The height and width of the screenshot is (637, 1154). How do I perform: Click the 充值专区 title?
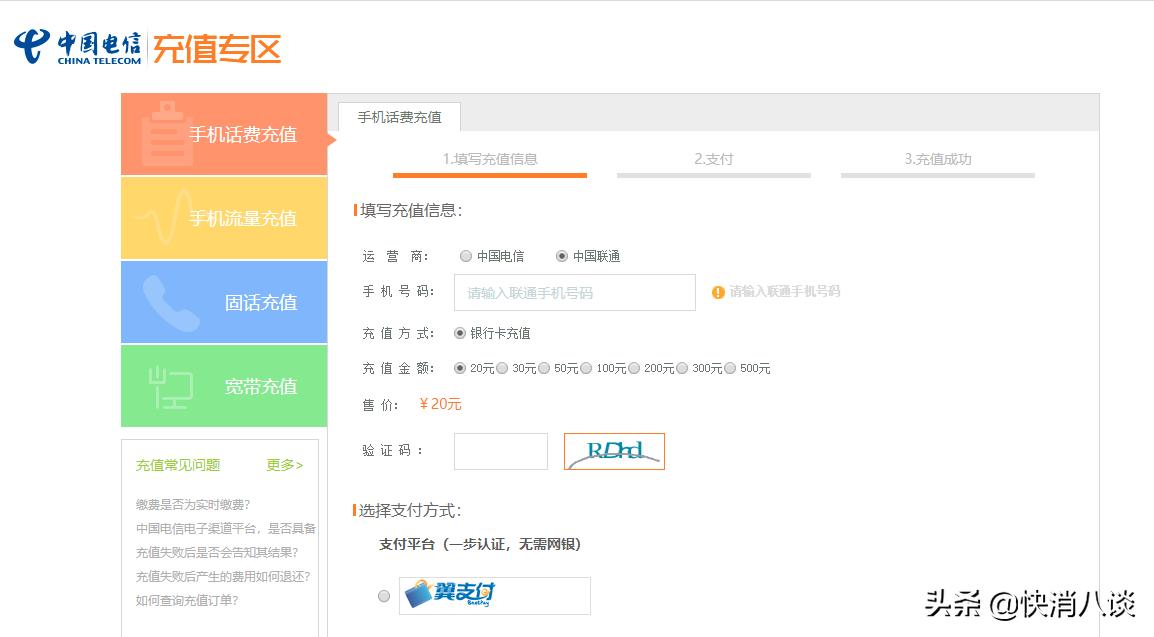point(216,49)
